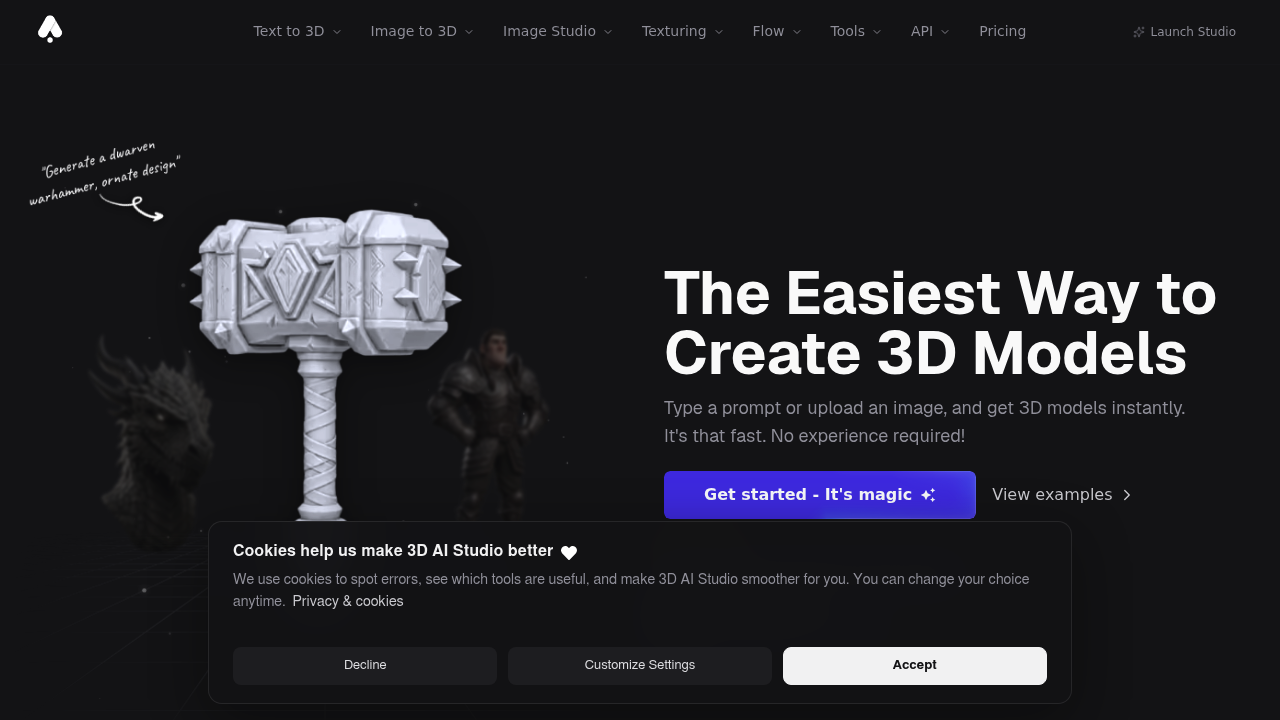Click the sparkle icon in Get started button
This screenshot has width=1280, height=720.
tap(928, 495)
